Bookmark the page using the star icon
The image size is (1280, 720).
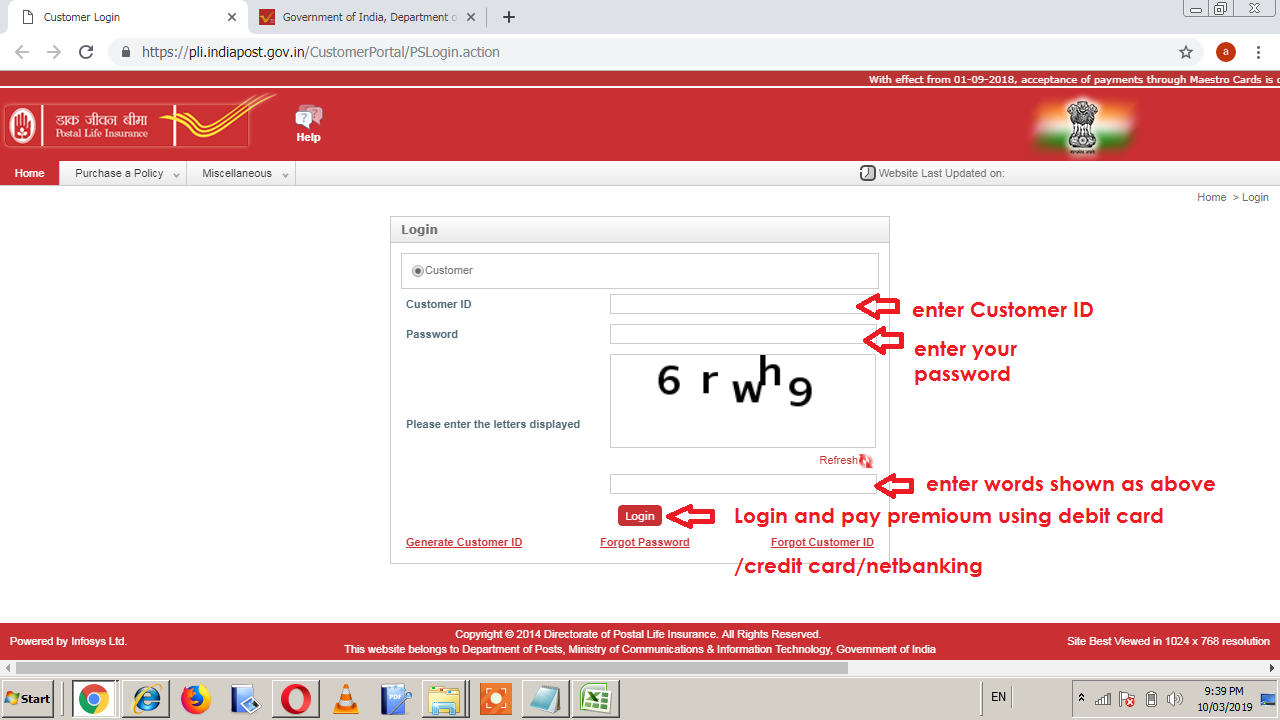coord(1185,51)
